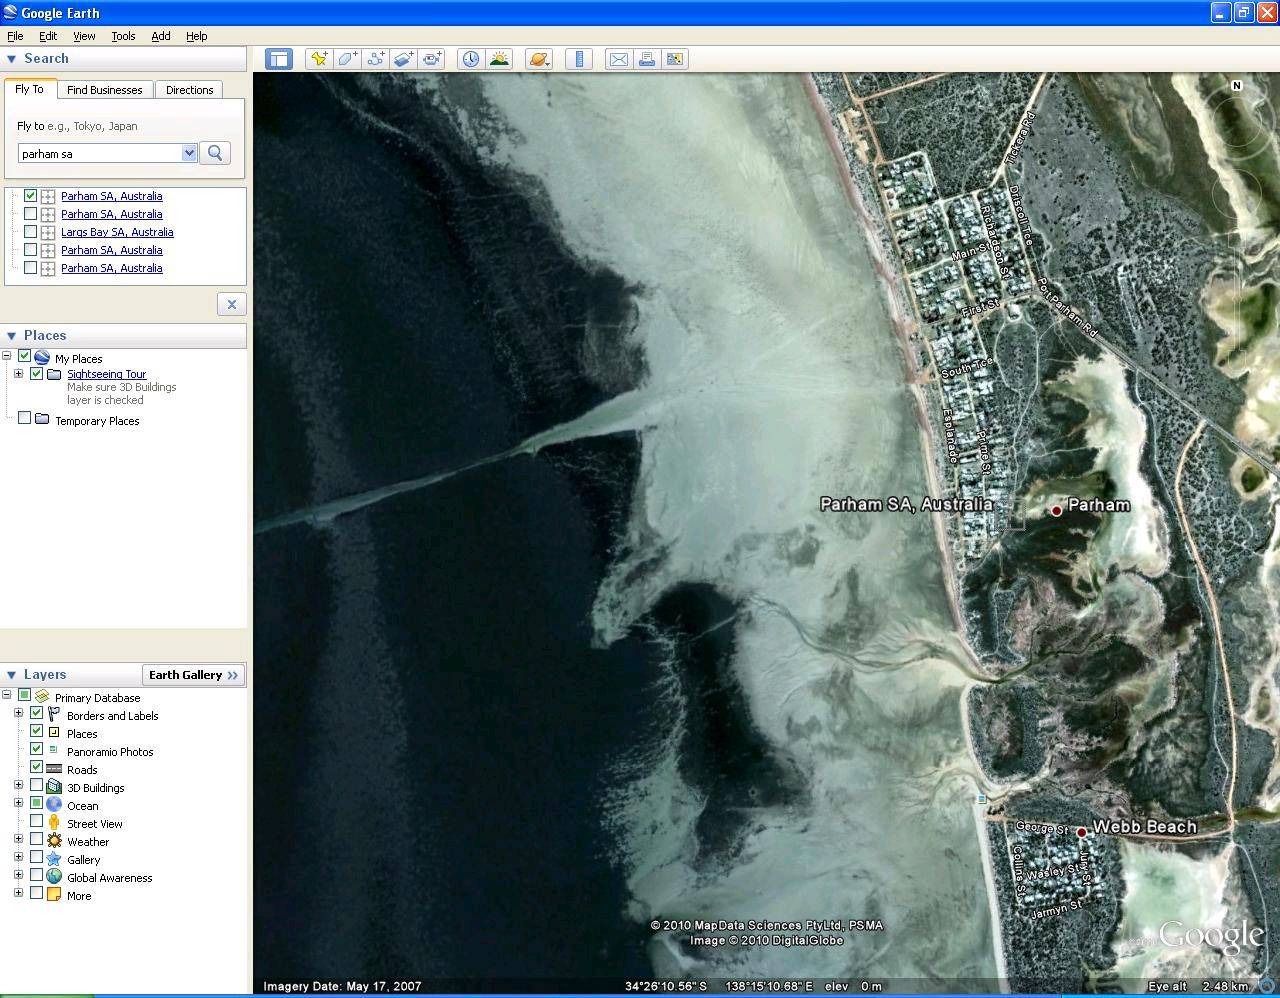Expand the Sightseeing Tour folder
1280x998 pixels.
(18, 374)
